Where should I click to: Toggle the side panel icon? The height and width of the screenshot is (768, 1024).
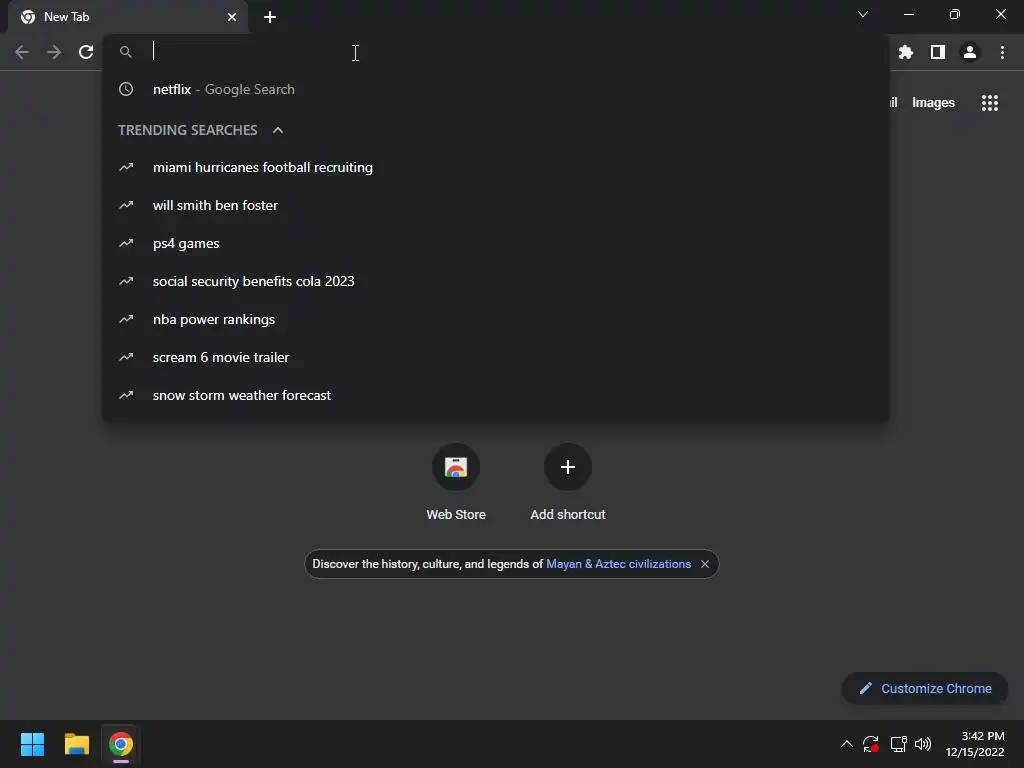point(938,52)
